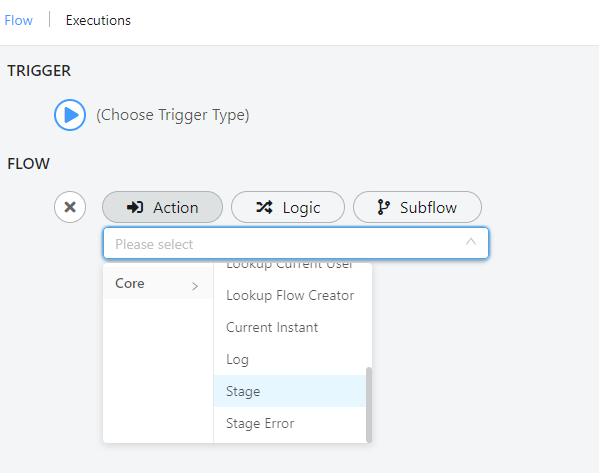Click the X remove step icon
599x473 pixels.
click(70, 207)
